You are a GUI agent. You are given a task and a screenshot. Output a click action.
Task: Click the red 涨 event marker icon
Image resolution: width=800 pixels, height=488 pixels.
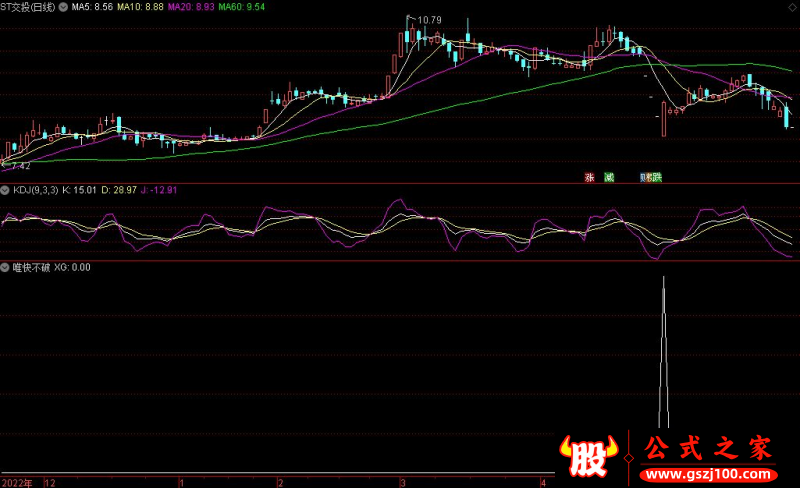tap(590, 178)
